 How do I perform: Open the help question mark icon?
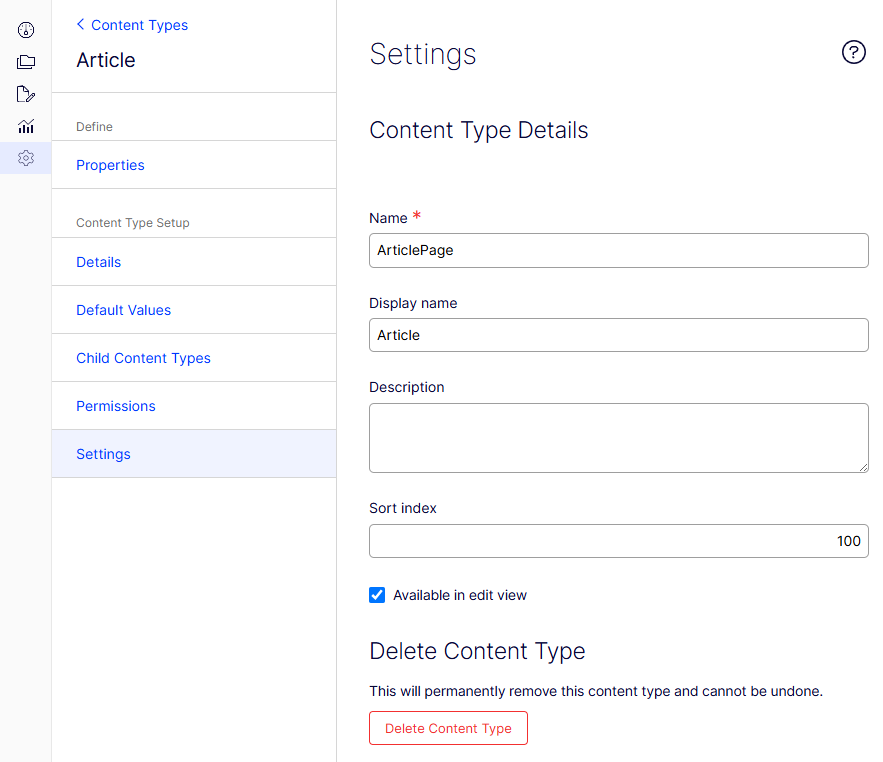[x=853, y=52]
